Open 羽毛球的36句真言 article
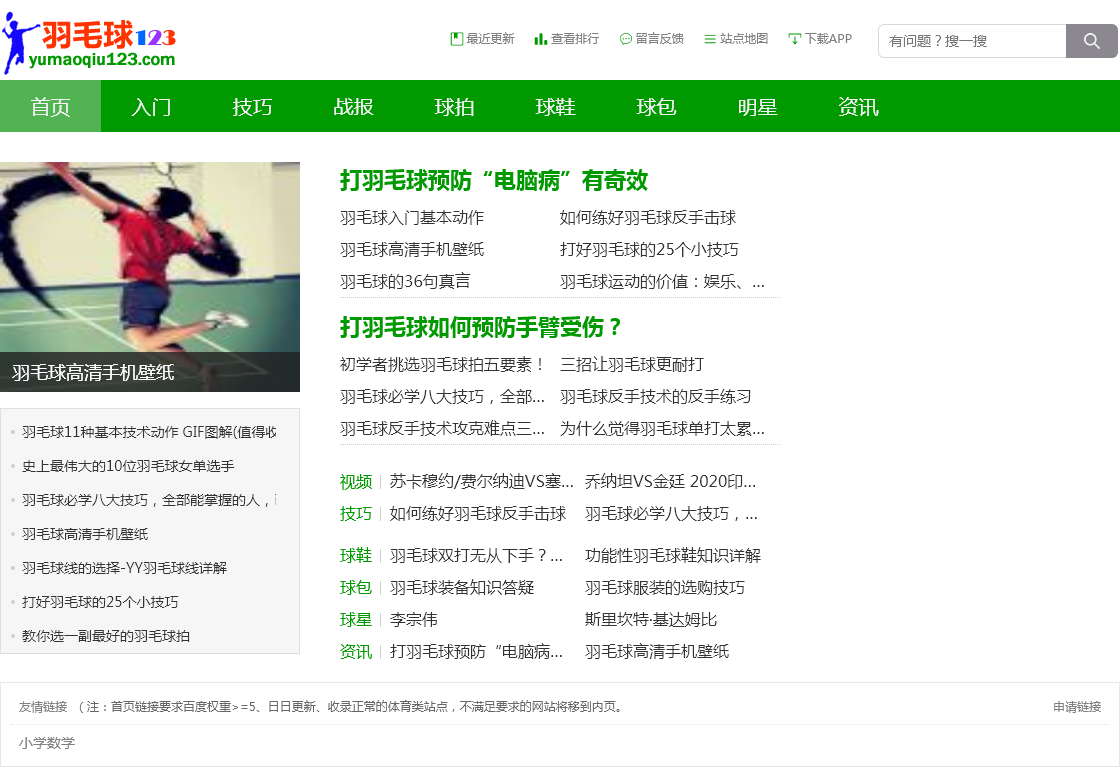 [x=405, y=281]
